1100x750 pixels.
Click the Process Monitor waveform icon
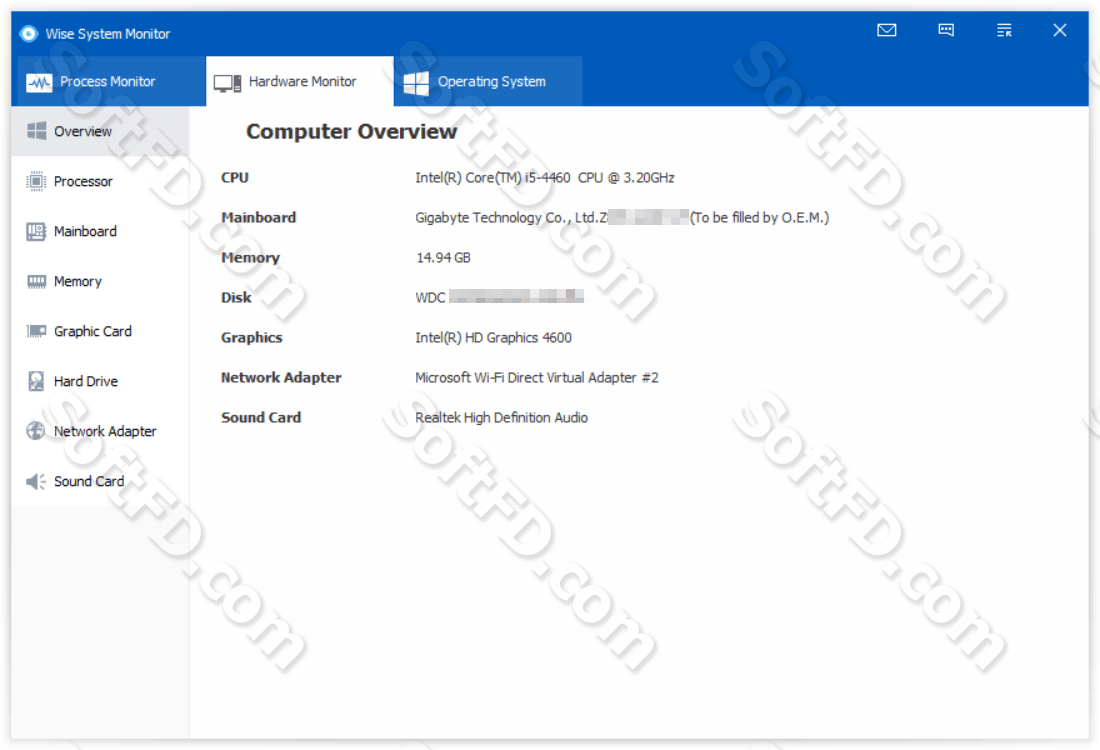pos(39,83)
